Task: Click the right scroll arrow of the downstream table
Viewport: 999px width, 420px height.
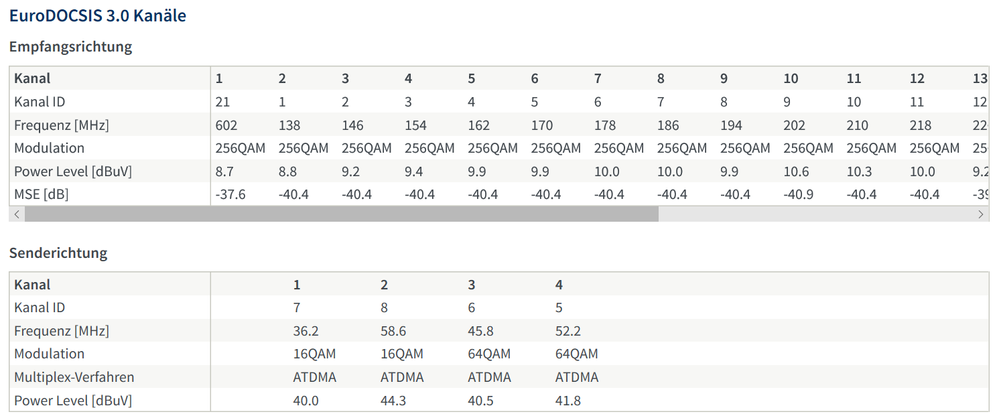Action: point(981,214)
